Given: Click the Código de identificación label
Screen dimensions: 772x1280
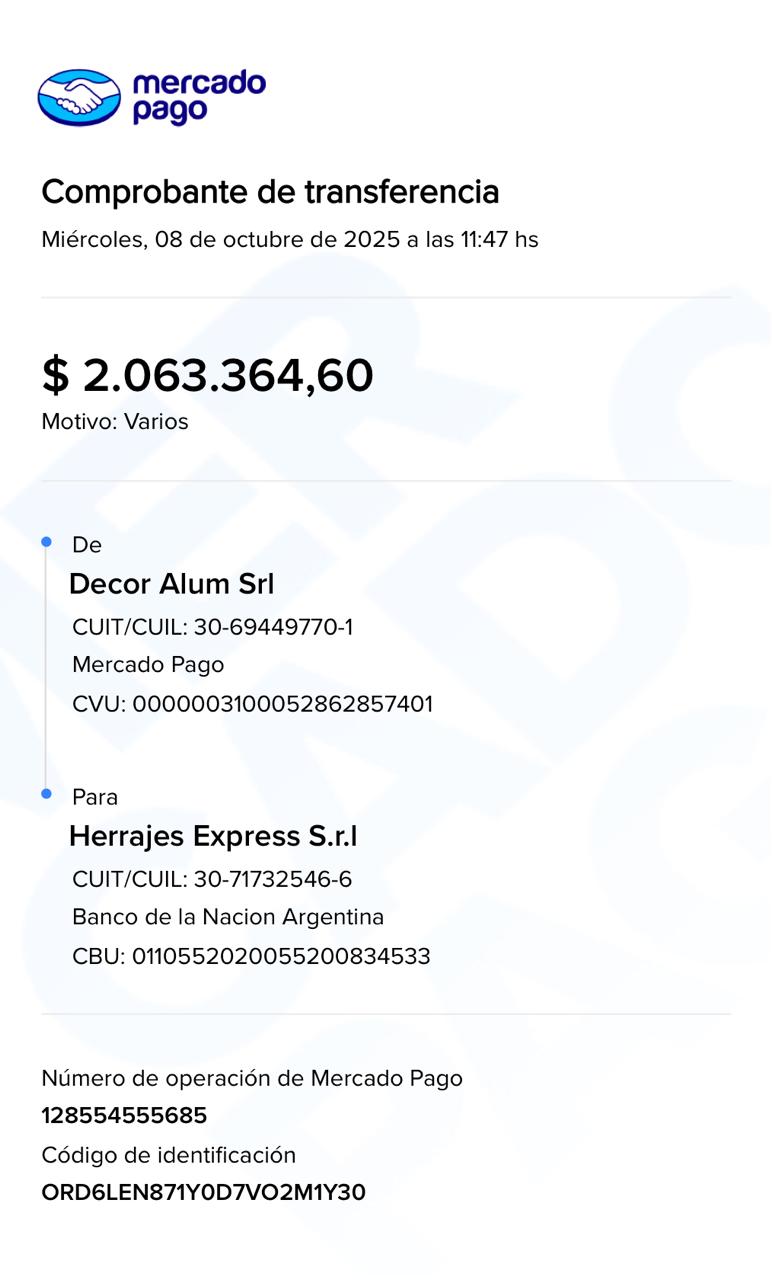Looking at the screenshot, I should (x=169, y=1155).
